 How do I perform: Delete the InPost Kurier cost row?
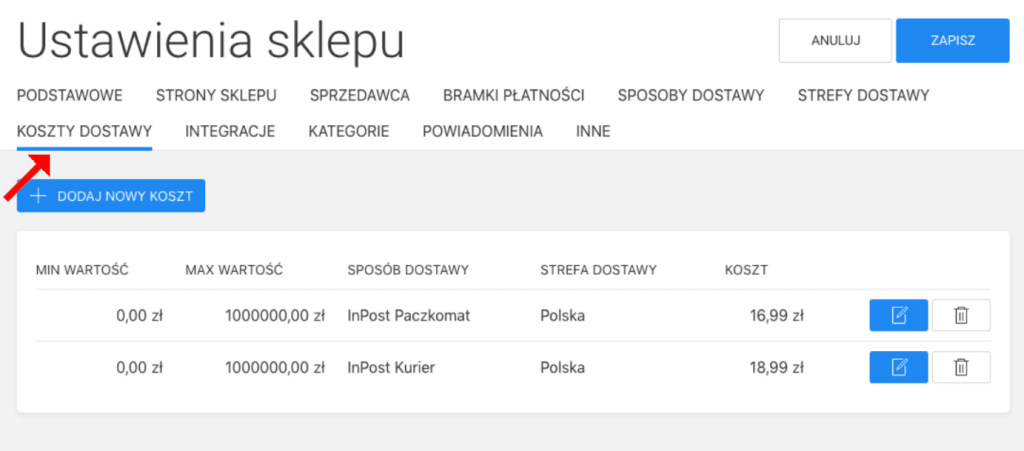click(961, 367)
